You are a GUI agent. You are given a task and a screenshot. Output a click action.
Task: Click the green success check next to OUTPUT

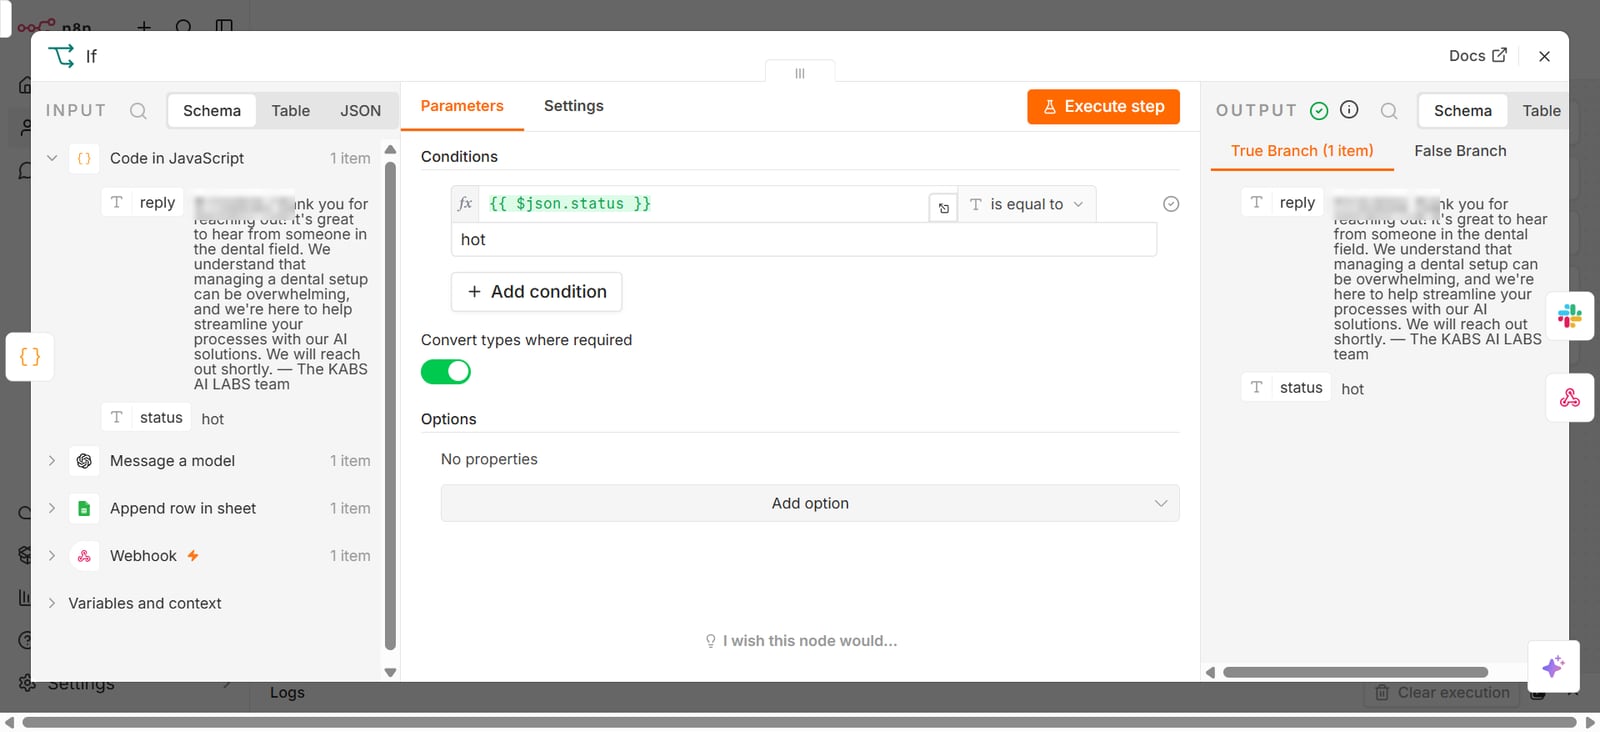click(1319, 111)
